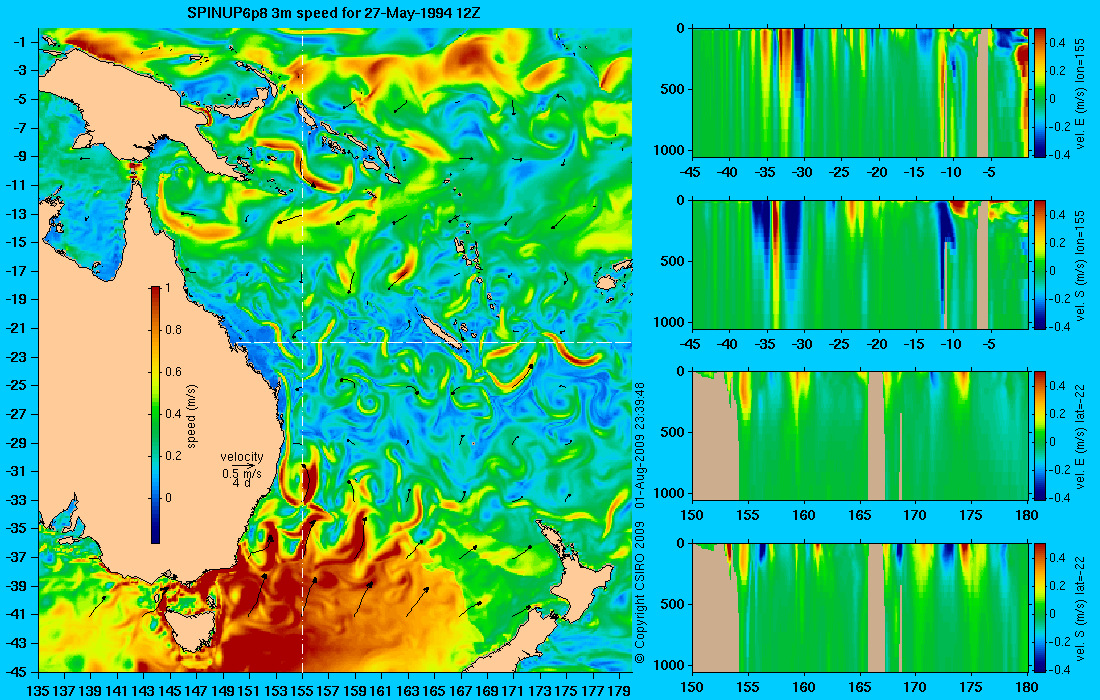The height and width of the screenshot is (700, 1100).
Task: Click the map title 'SPINUP6p8 3m speed for 27-May-1994 12Z'
Action: 334,13
